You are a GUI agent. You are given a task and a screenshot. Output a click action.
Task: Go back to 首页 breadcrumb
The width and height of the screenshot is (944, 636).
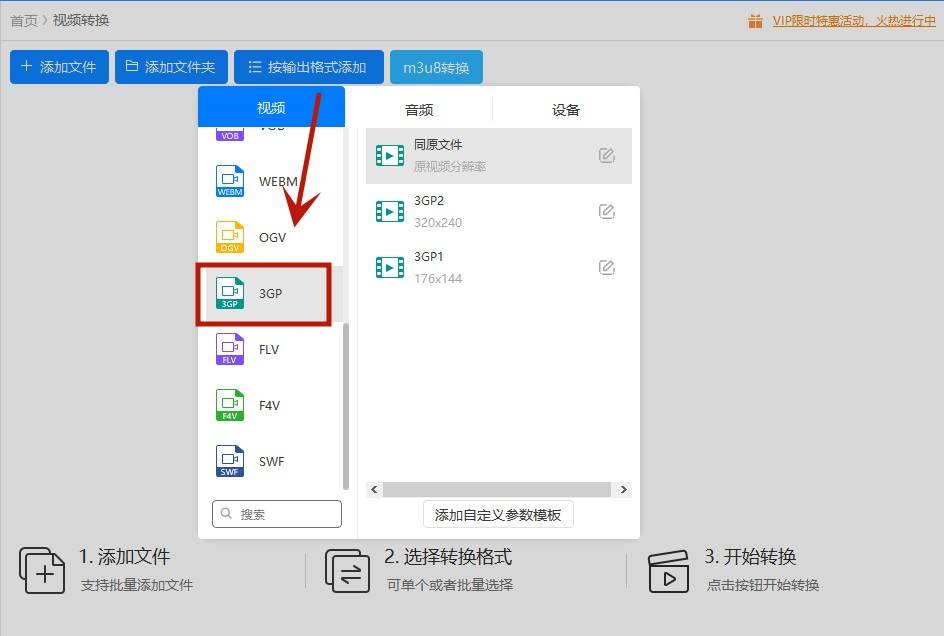click(x=24, y=20)
